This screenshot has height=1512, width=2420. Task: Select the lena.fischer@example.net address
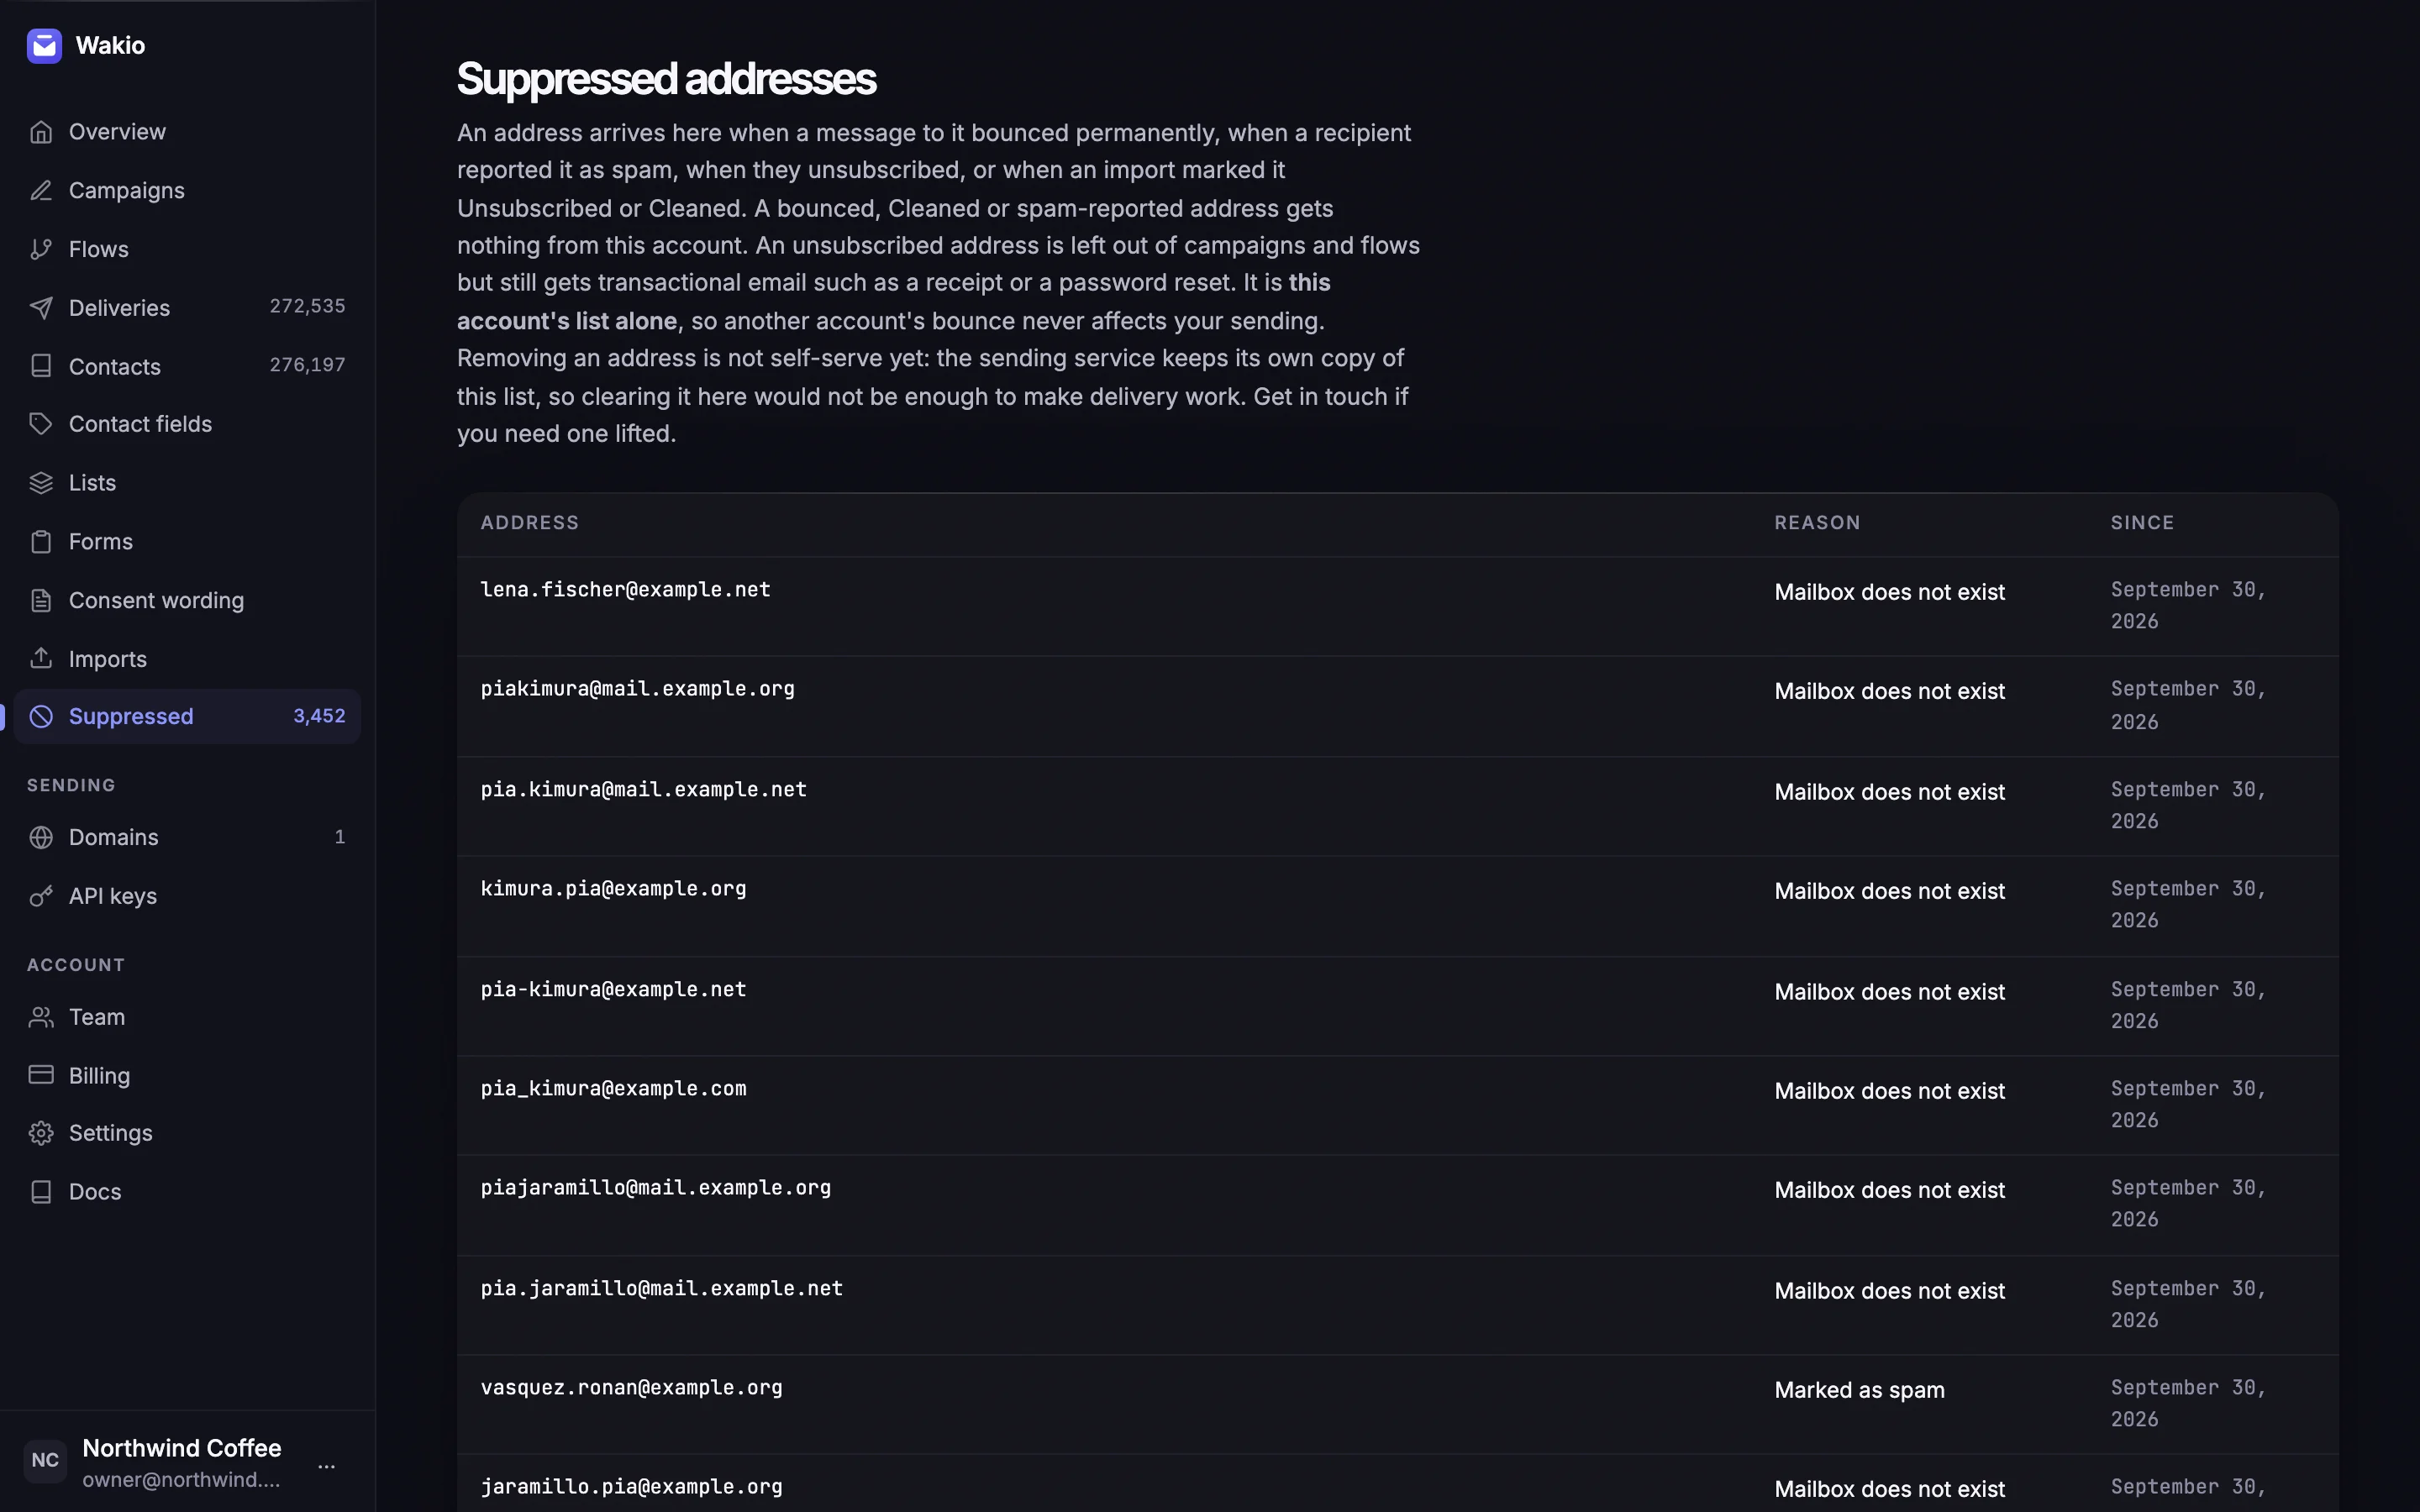point(625,590)
